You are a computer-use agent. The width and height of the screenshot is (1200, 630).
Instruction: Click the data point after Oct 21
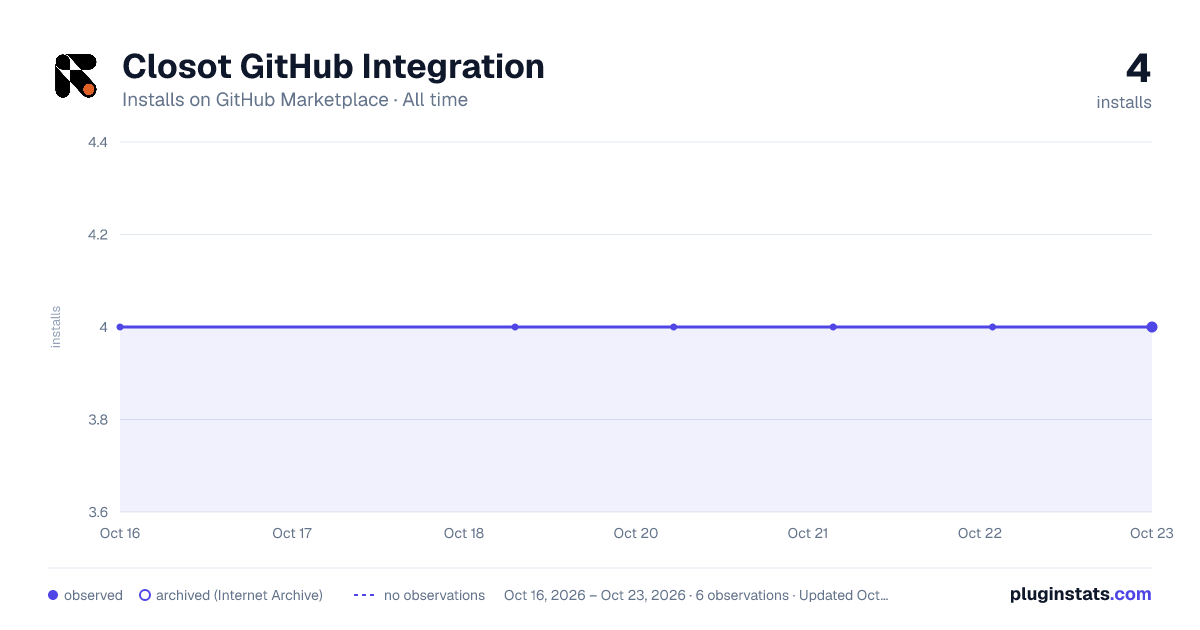click(x=833, y=327)
